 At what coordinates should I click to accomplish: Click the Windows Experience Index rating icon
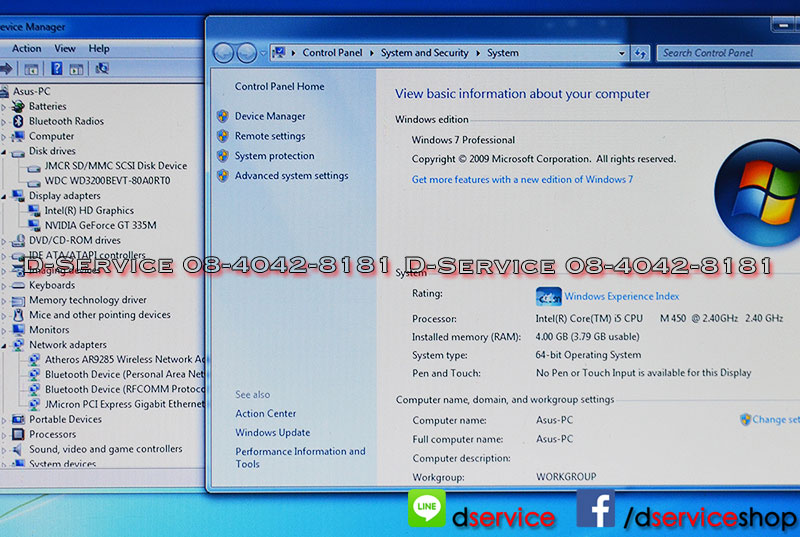[548, 296]
